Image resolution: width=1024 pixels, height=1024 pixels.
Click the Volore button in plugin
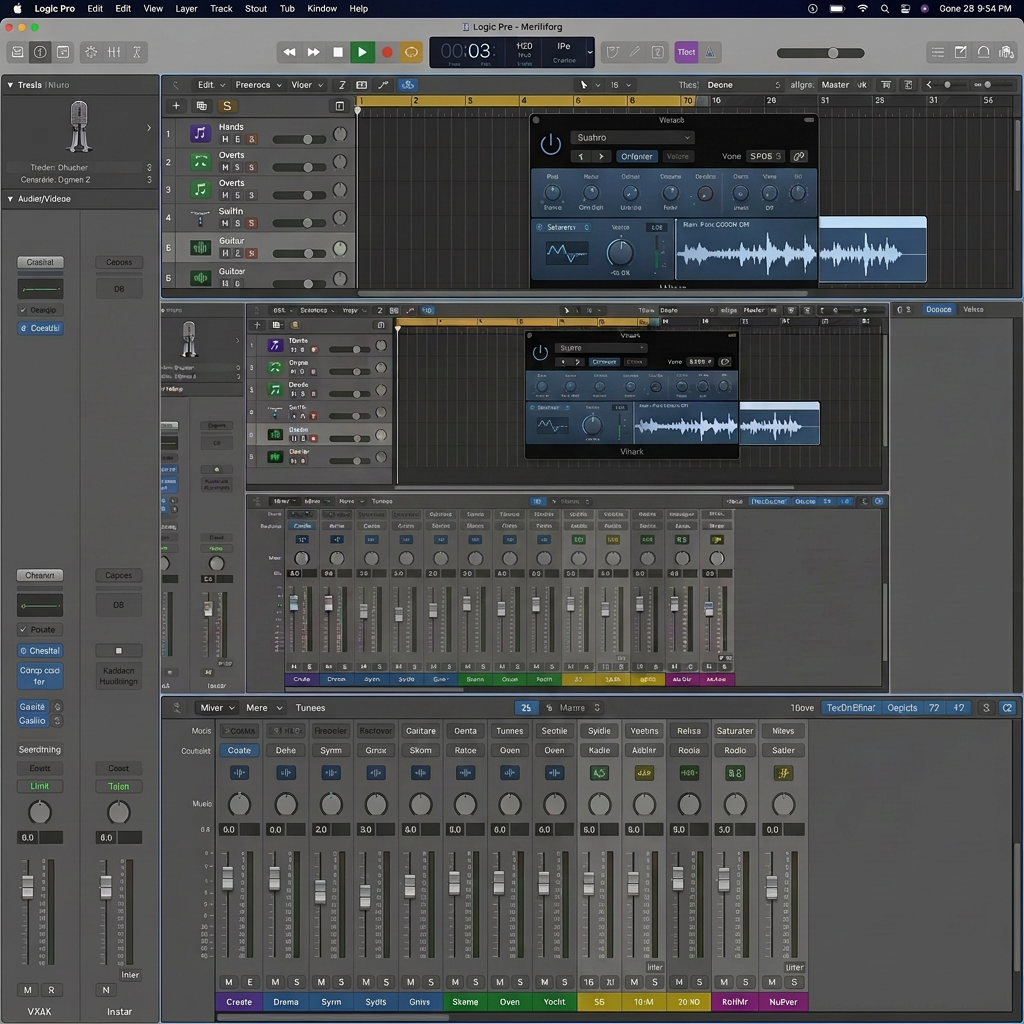(x=677, y=156)
